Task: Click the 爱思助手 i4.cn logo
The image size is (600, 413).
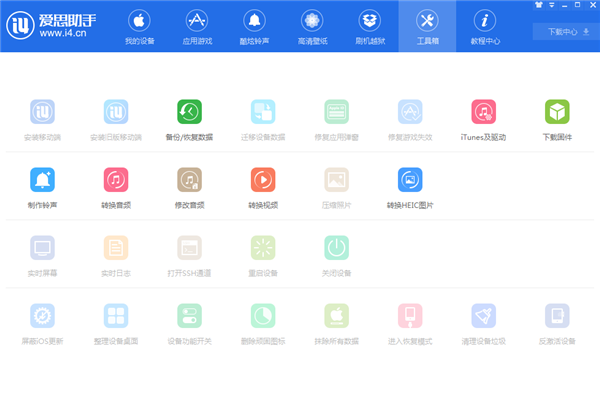Action: pyautogui.click(x=52, y=27)
